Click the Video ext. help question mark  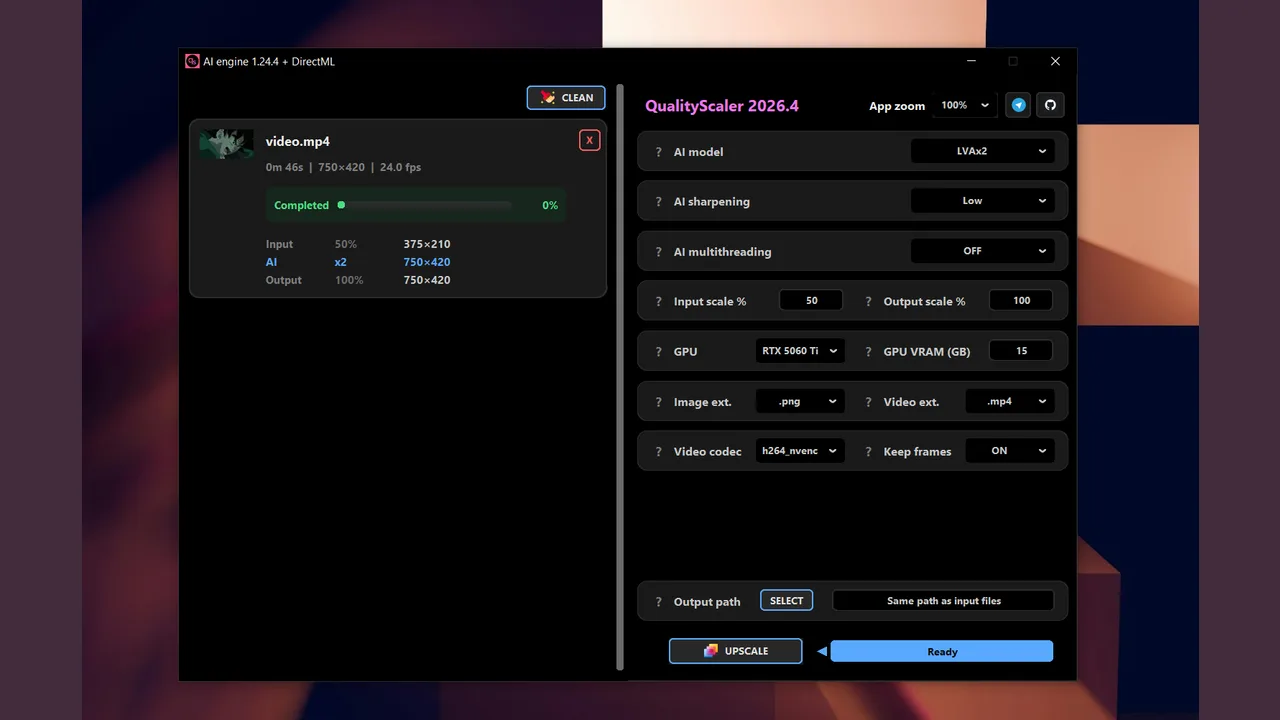[868, 402]
